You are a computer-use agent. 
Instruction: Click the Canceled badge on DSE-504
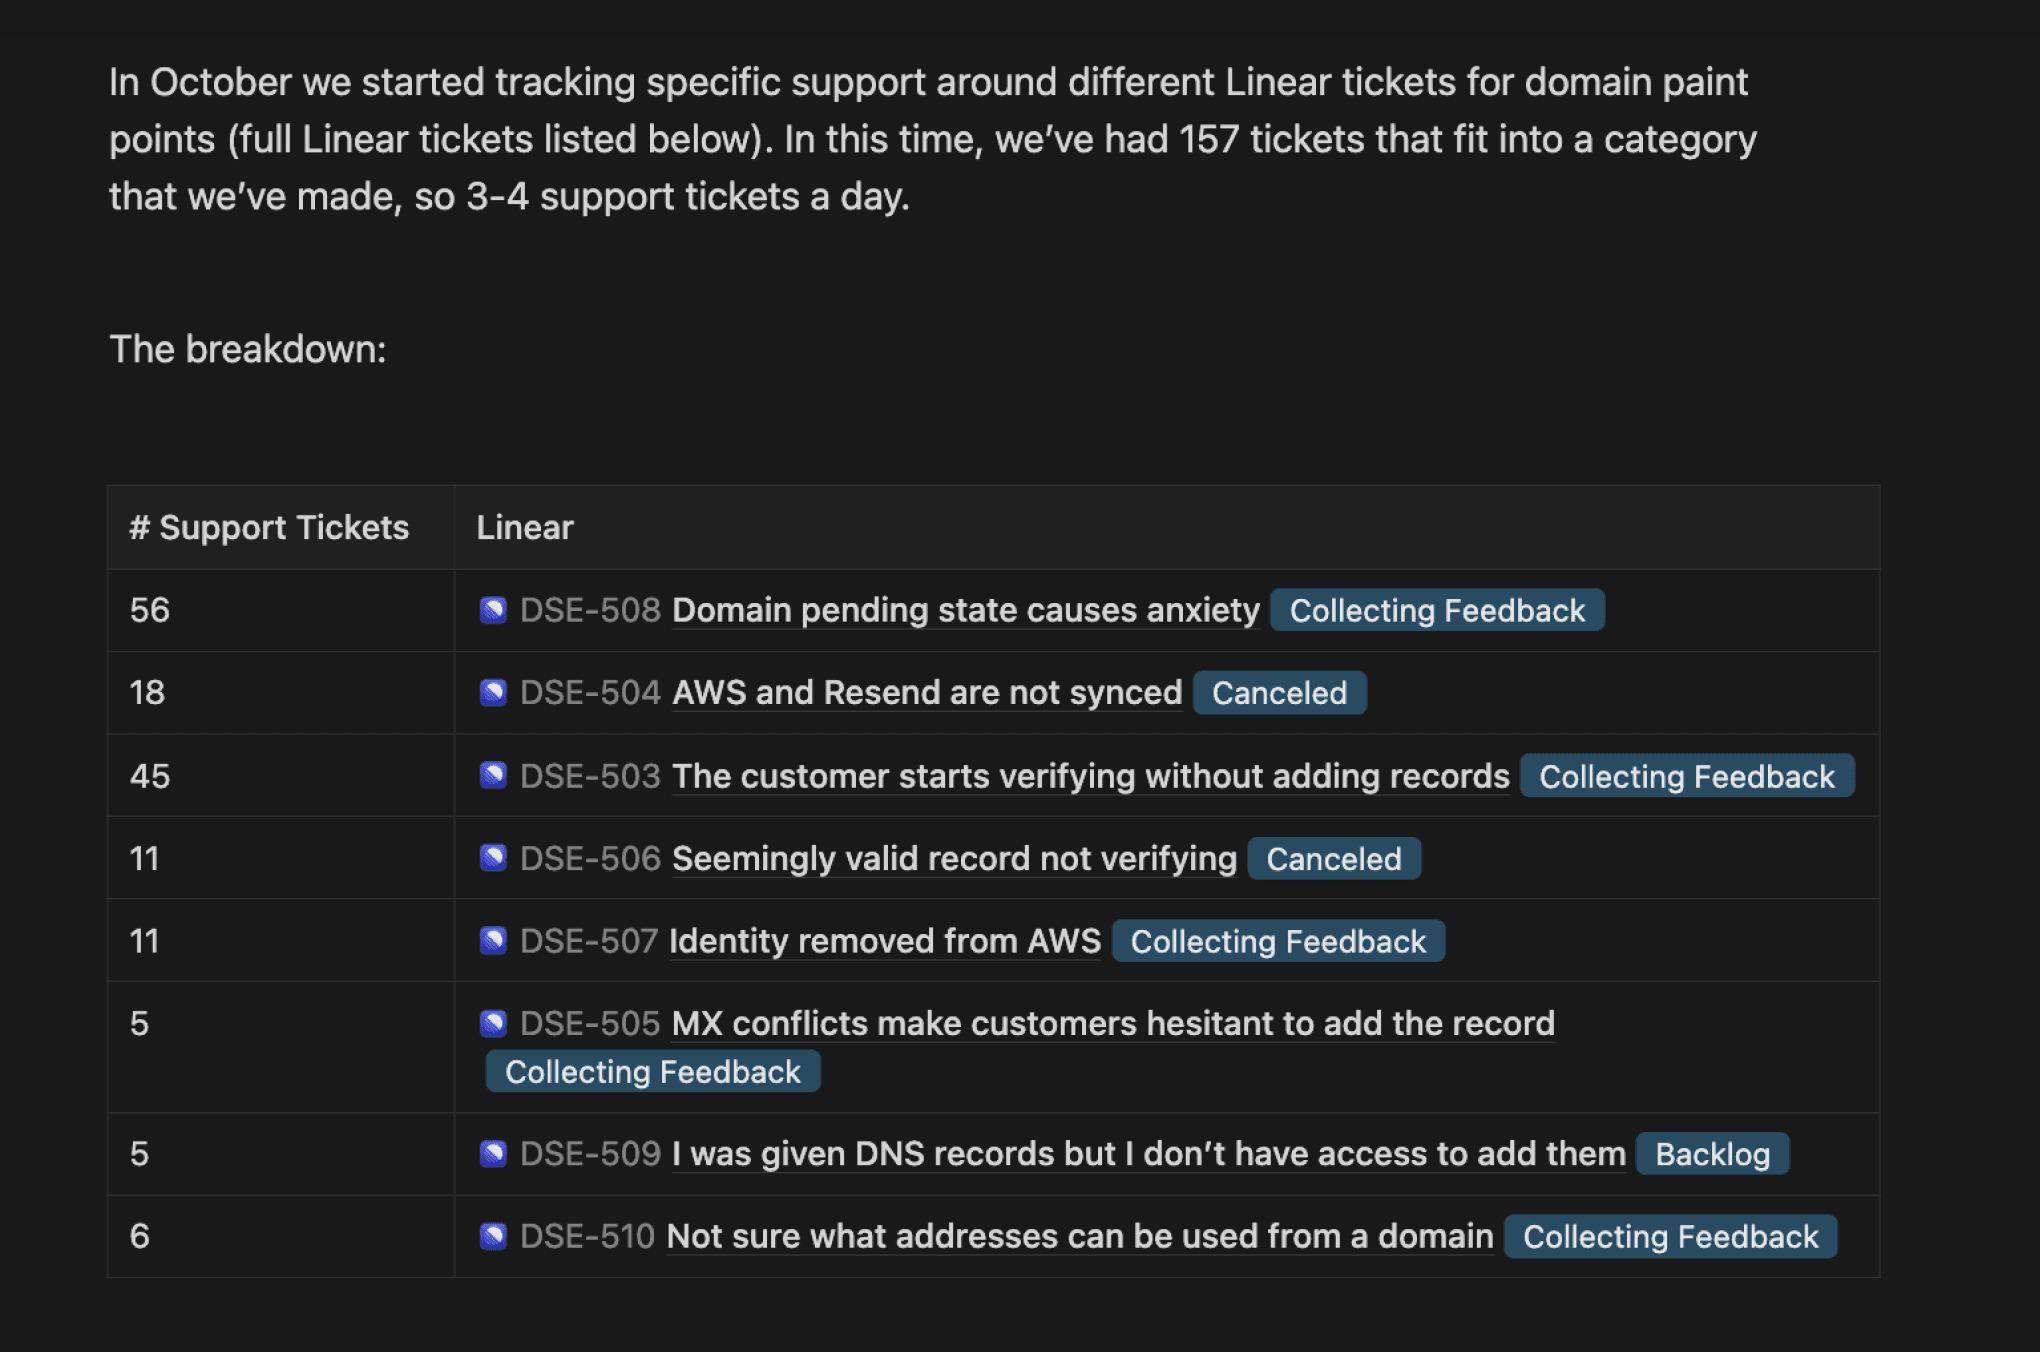(x=1279, y=693)
